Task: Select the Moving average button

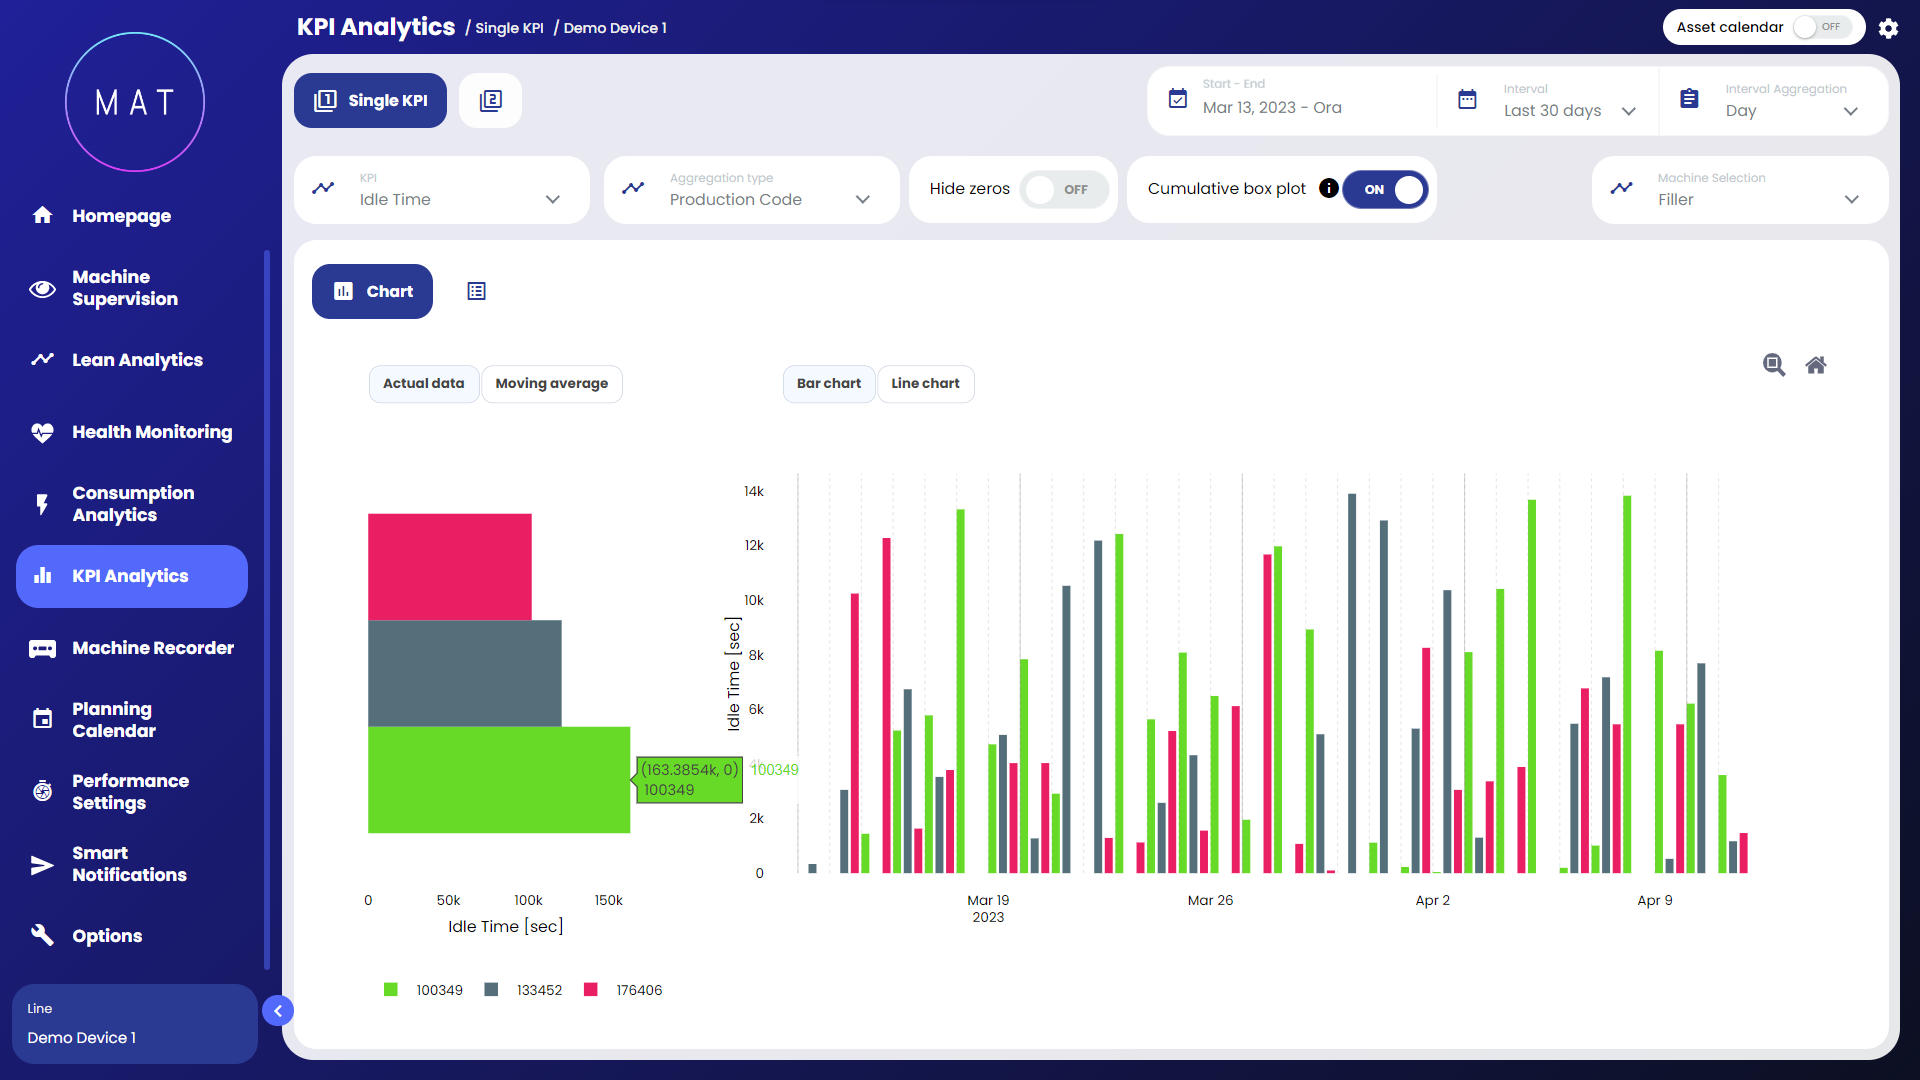Action: pos(551,384)
